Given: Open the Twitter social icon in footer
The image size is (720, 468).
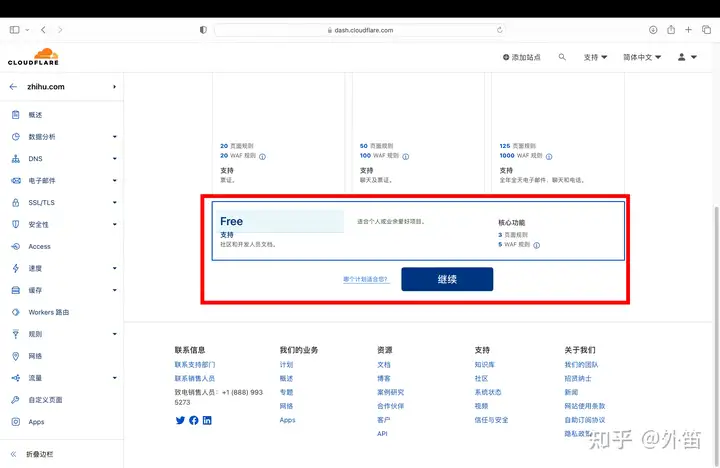Looking at the screenshot, I should coord(180,420).
